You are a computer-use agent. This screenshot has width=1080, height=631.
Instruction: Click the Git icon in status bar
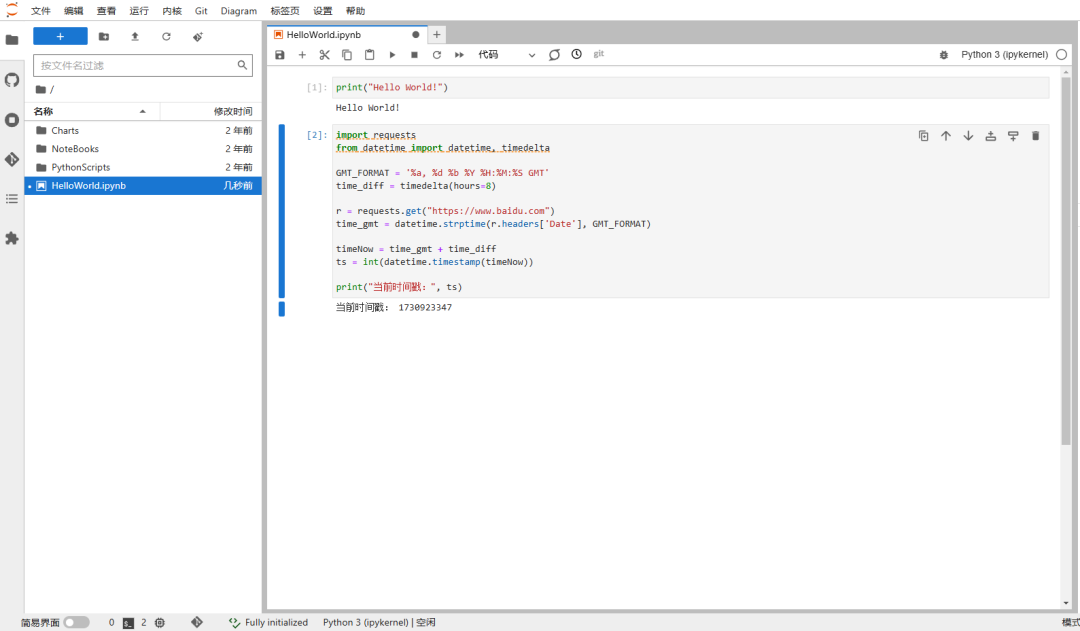coord(197,622)
